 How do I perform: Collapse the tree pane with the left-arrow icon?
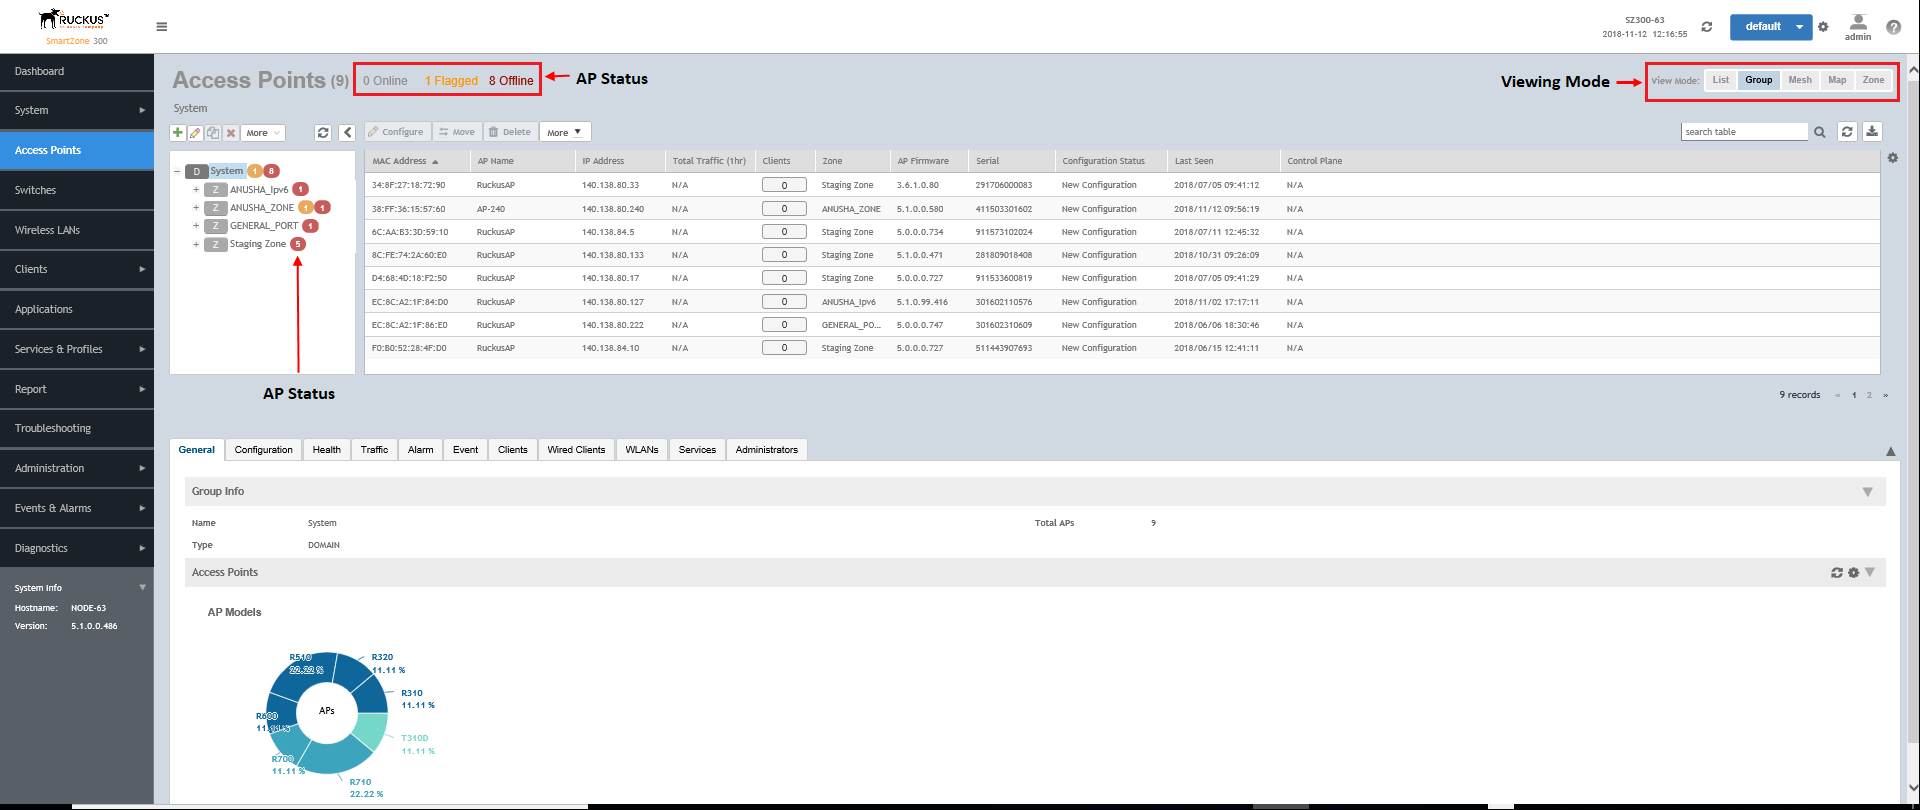[347, 133]
